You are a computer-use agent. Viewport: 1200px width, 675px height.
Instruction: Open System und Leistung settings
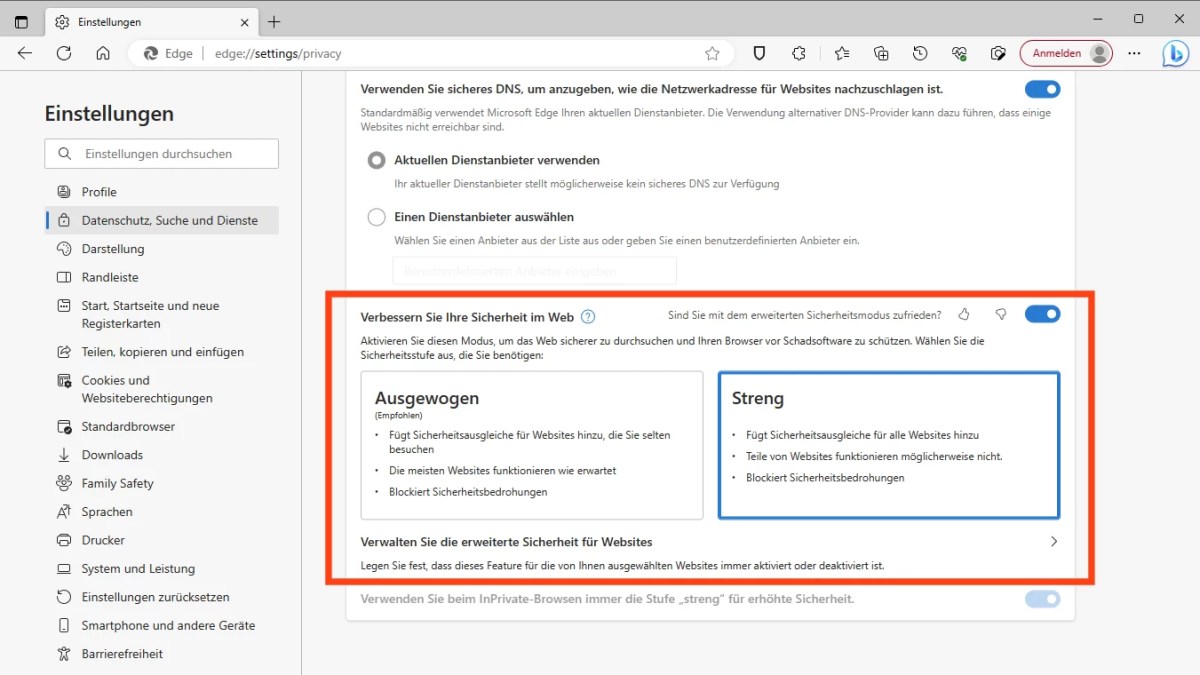[162, 569]
